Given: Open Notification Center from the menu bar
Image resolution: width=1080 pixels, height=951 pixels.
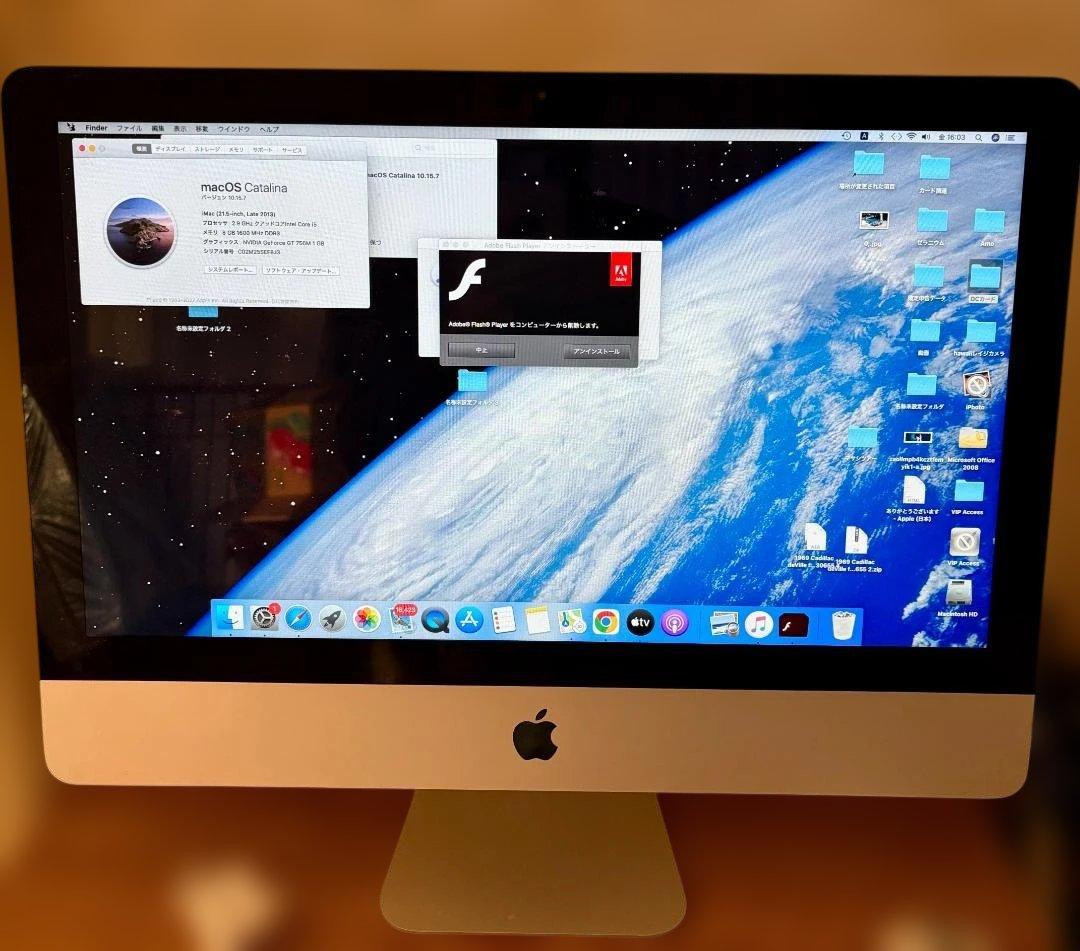Looking at the screenshot, I should pyautogui.click(x=1012, y=137).
